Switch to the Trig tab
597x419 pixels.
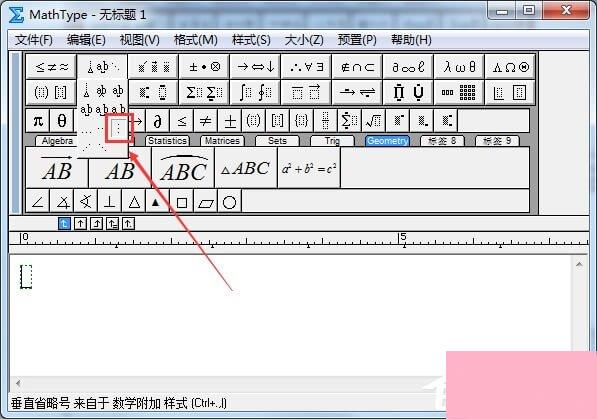point(332,141)
